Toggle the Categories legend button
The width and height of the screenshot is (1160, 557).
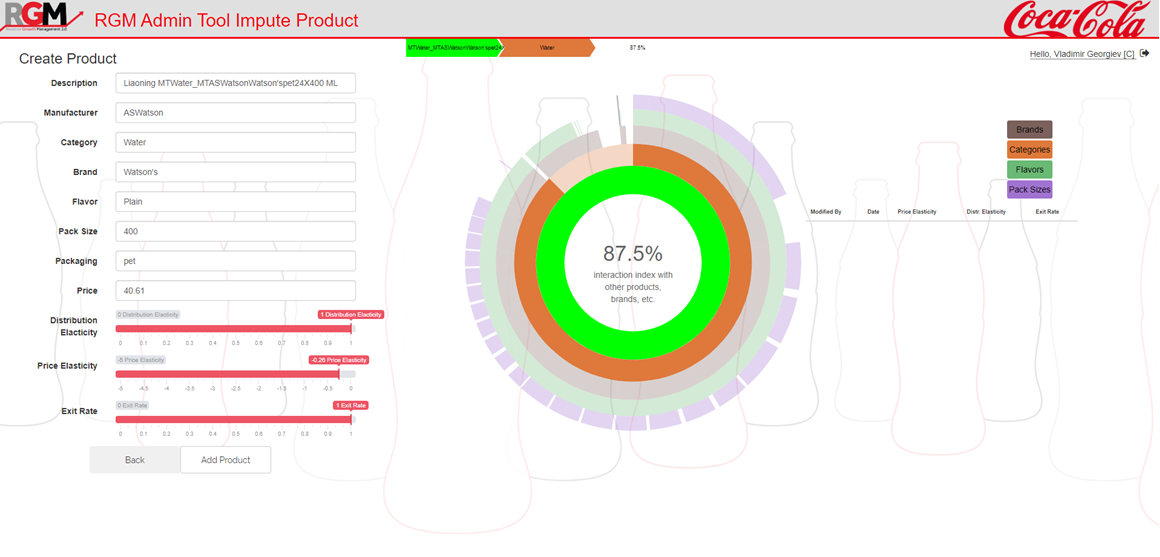1029,150
